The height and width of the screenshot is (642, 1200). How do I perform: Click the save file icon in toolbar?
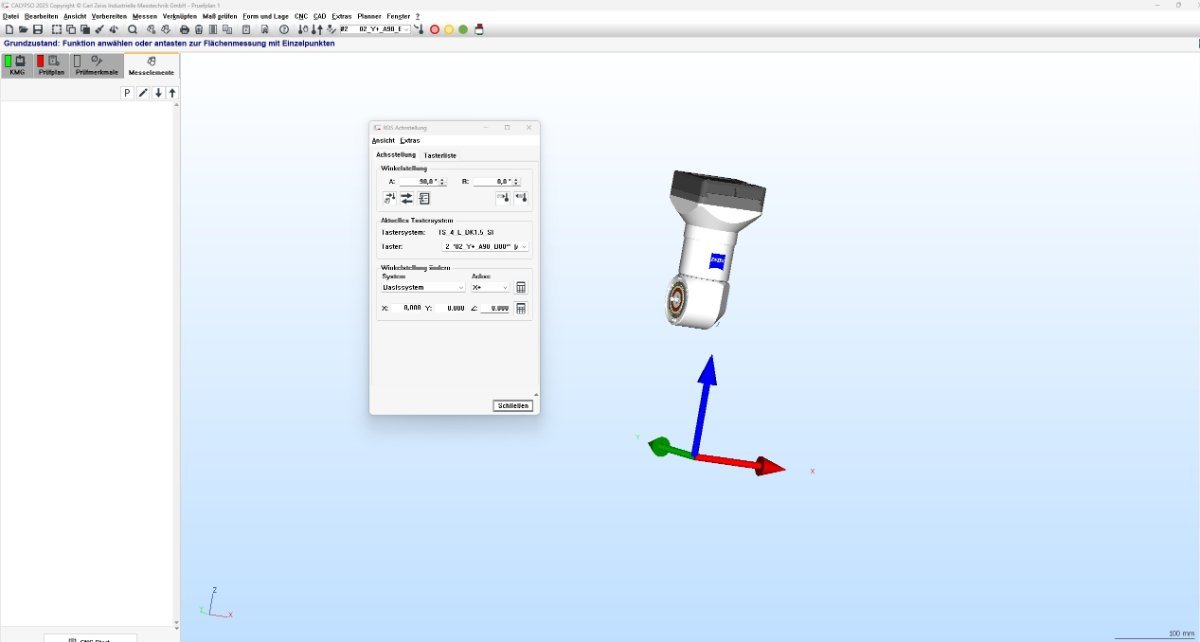point(38,30)
